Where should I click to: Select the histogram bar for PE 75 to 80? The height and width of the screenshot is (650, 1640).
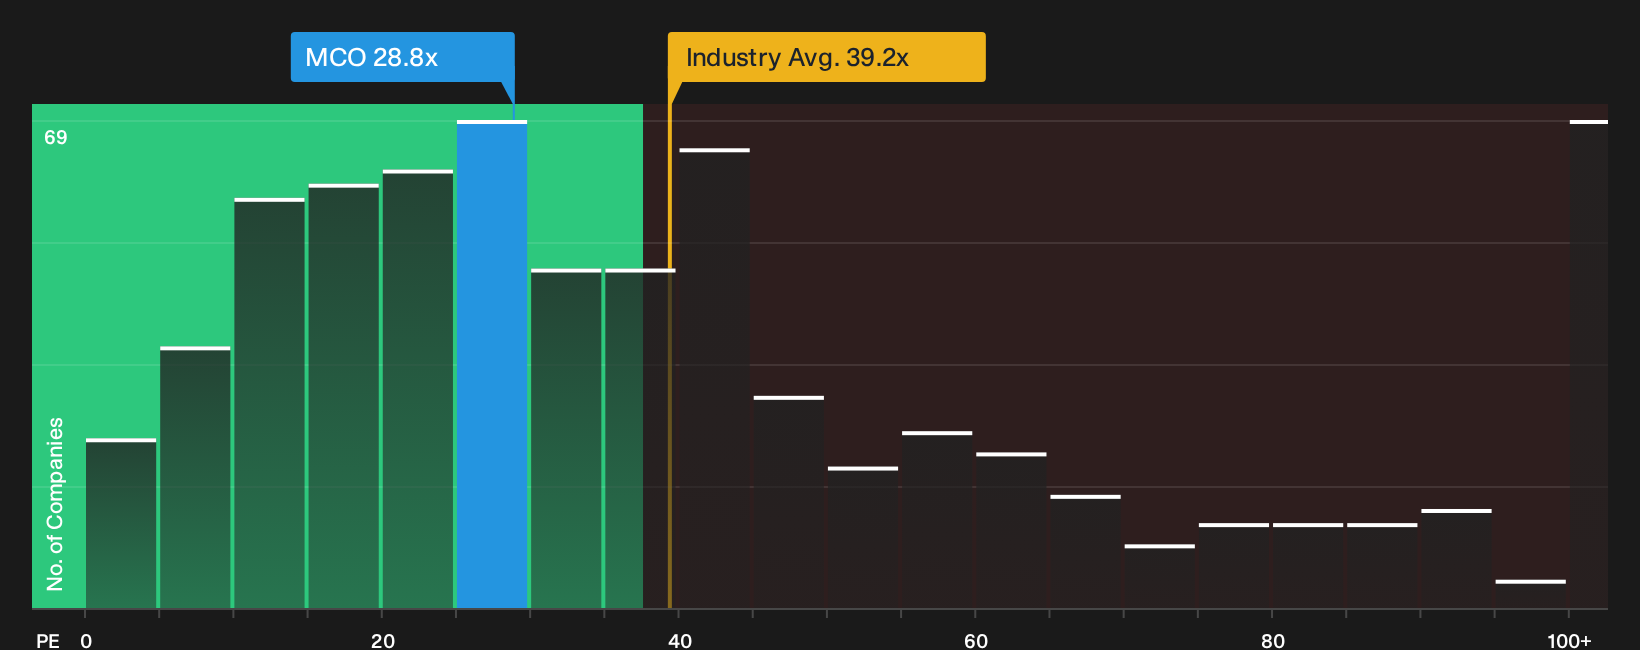(x=1234, y=565)
